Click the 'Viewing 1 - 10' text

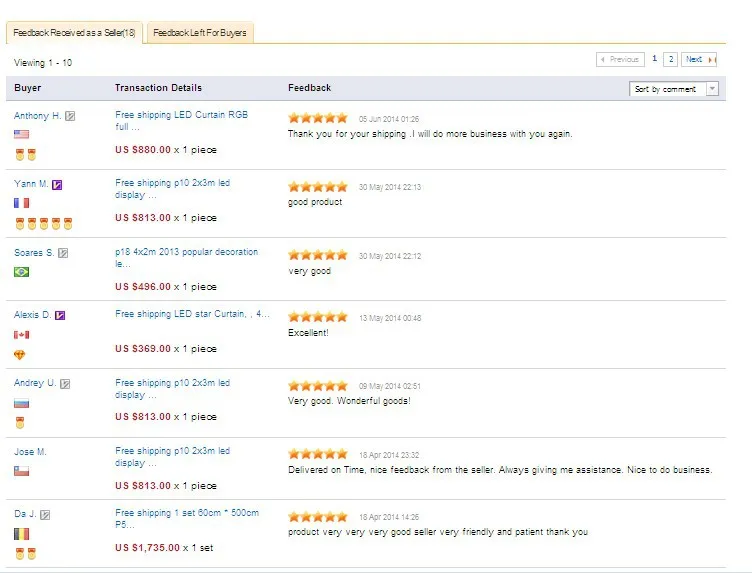click(x=43, y=63)
